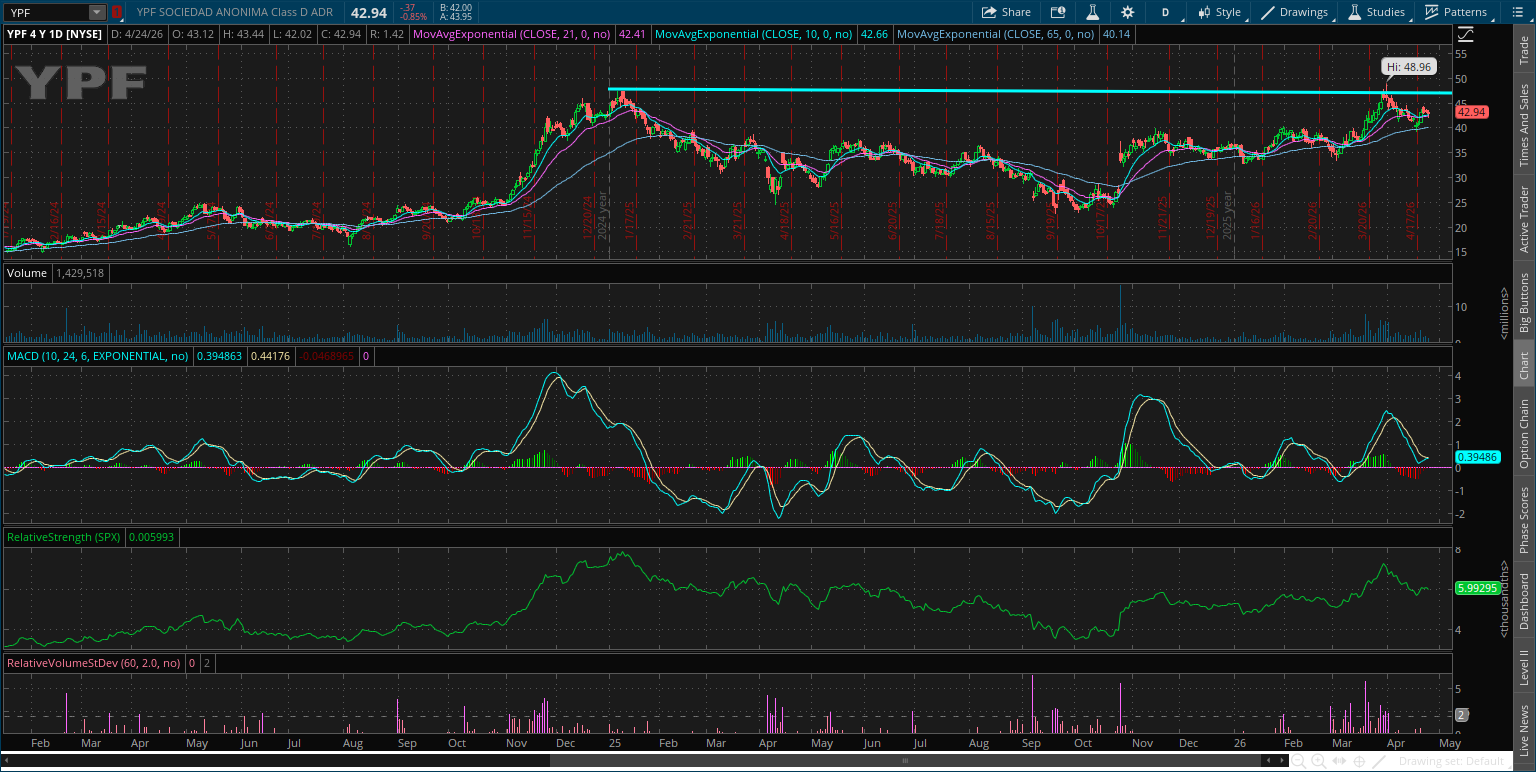
Task: Click the RelativeVolumeStDev study label
Action: click(x=94, y=663)
